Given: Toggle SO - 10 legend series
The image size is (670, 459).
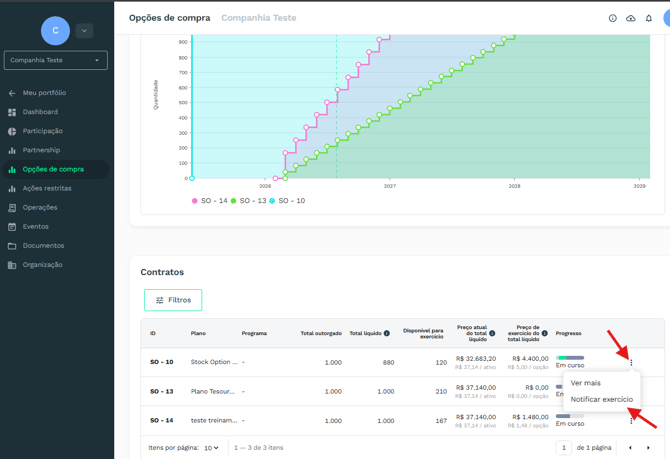Looking at the screenshot, I should point(287,201).
